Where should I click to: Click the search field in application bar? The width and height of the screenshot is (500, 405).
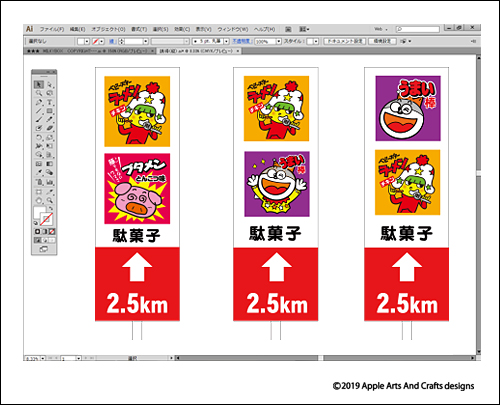(418, 29)
